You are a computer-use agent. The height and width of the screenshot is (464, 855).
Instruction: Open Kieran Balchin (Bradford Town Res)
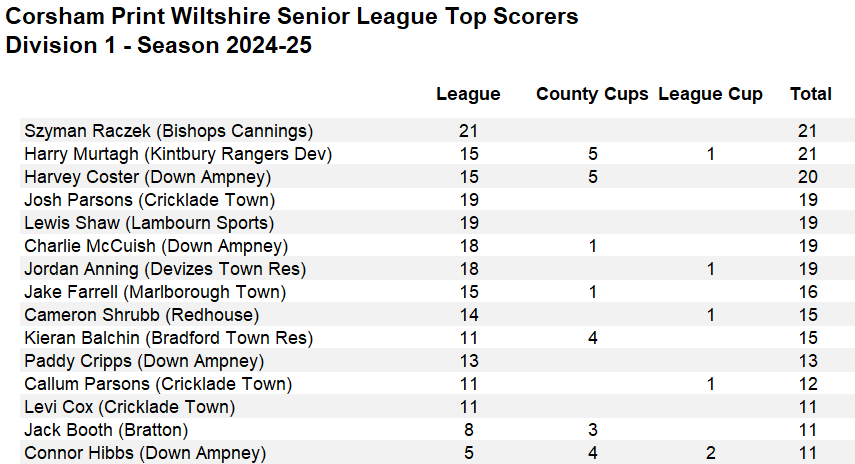point(168,338)
